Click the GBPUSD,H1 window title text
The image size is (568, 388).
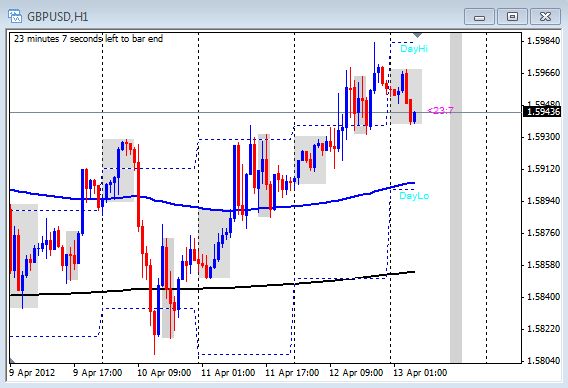click(58, 17)
